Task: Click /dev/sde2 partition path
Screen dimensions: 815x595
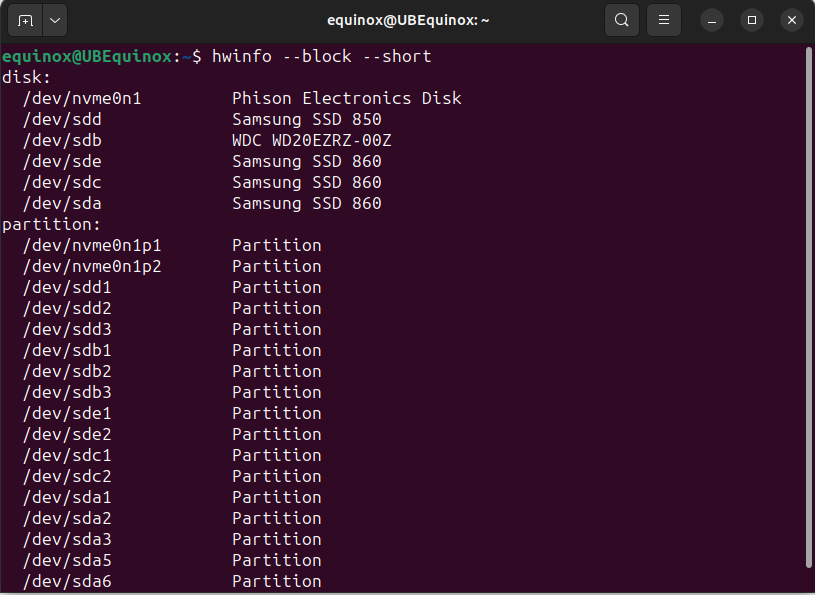Action: [67, 434]
